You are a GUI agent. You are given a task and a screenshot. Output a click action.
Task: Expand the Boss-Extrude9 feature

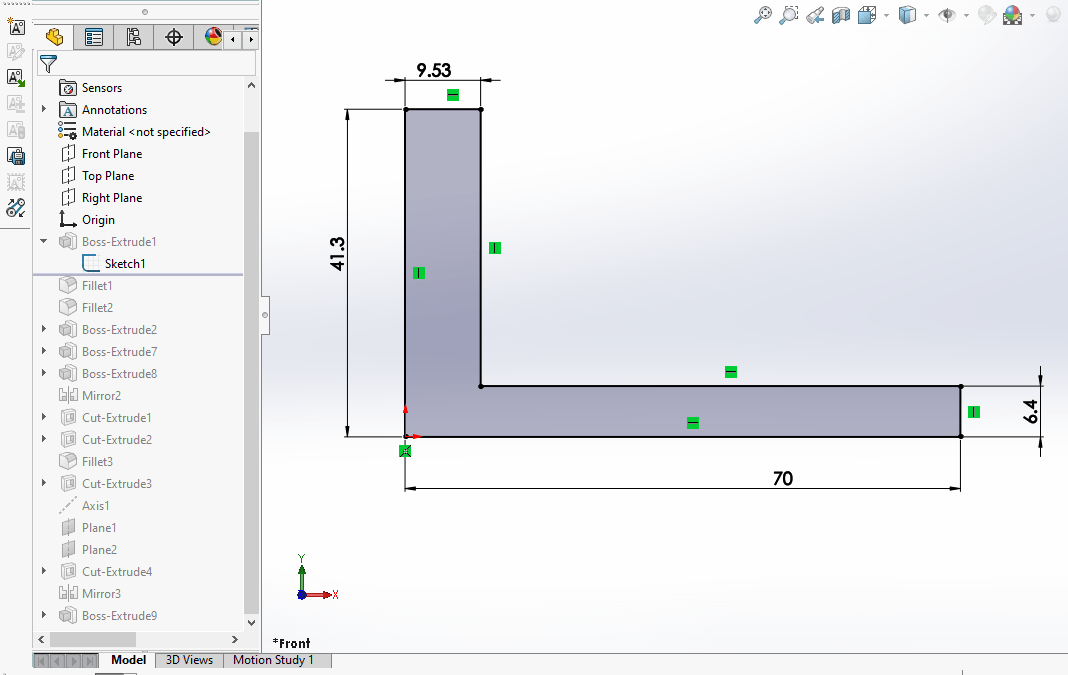tap(44, 615)
